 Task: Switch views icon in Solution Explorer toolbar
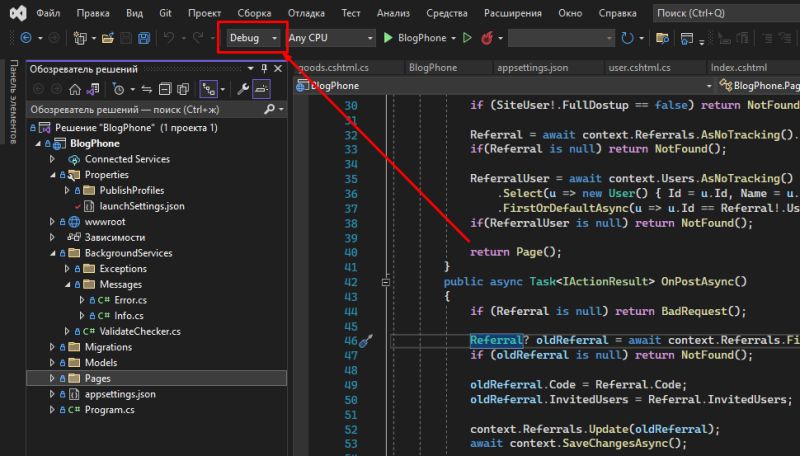93,89
